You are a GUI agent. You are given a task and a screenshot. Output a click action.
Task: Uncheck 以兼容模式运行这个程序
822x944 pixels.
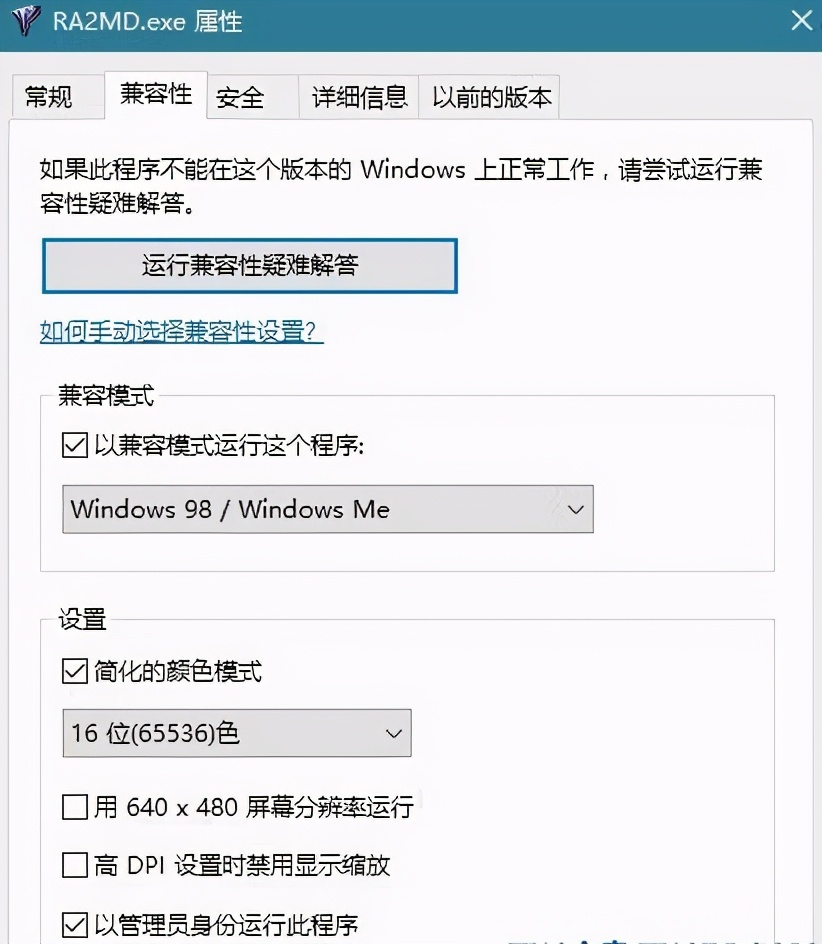[75, 444]
